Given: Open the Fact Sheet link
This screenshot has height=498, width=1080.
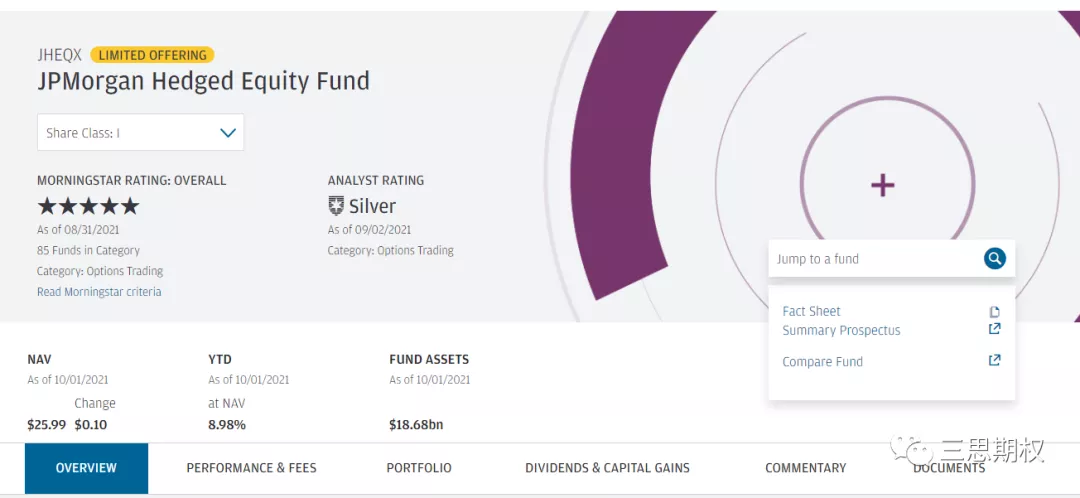Looking at the screenshot, I should click(x=811, y=311).
